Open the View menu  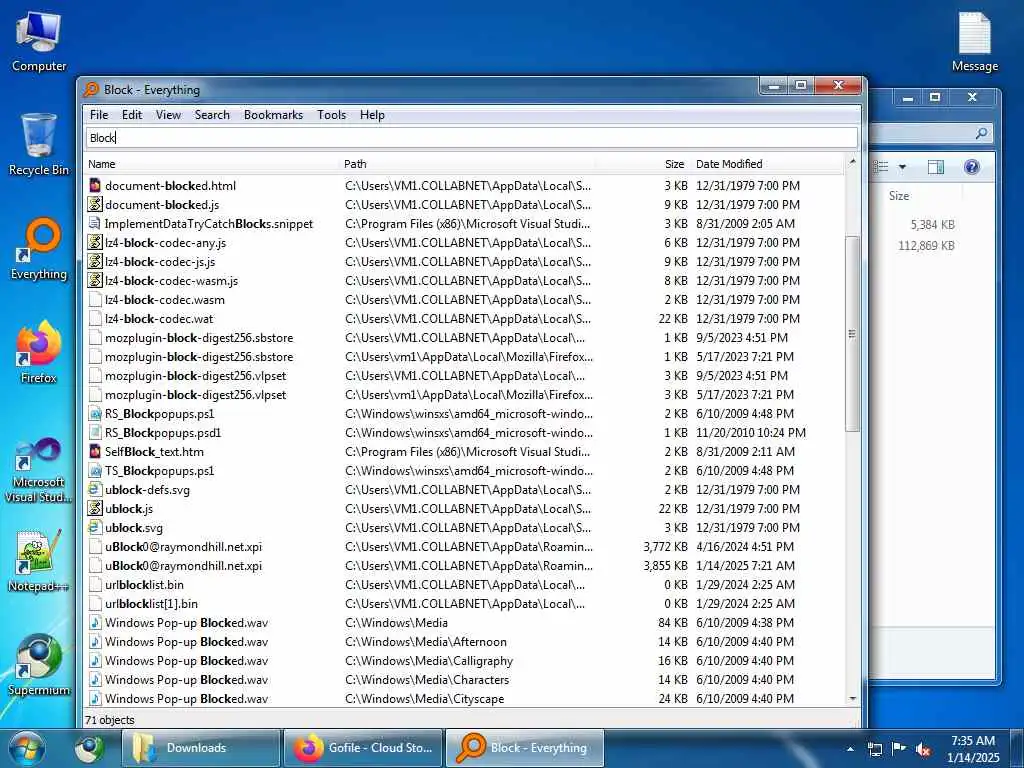[x=168, y=115]
